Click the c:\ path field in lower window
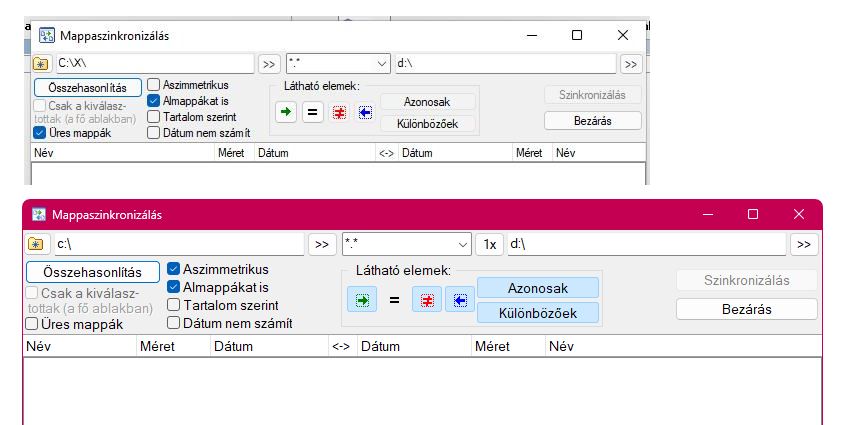Viewport: 851px width, 425px height. (179, 245)
